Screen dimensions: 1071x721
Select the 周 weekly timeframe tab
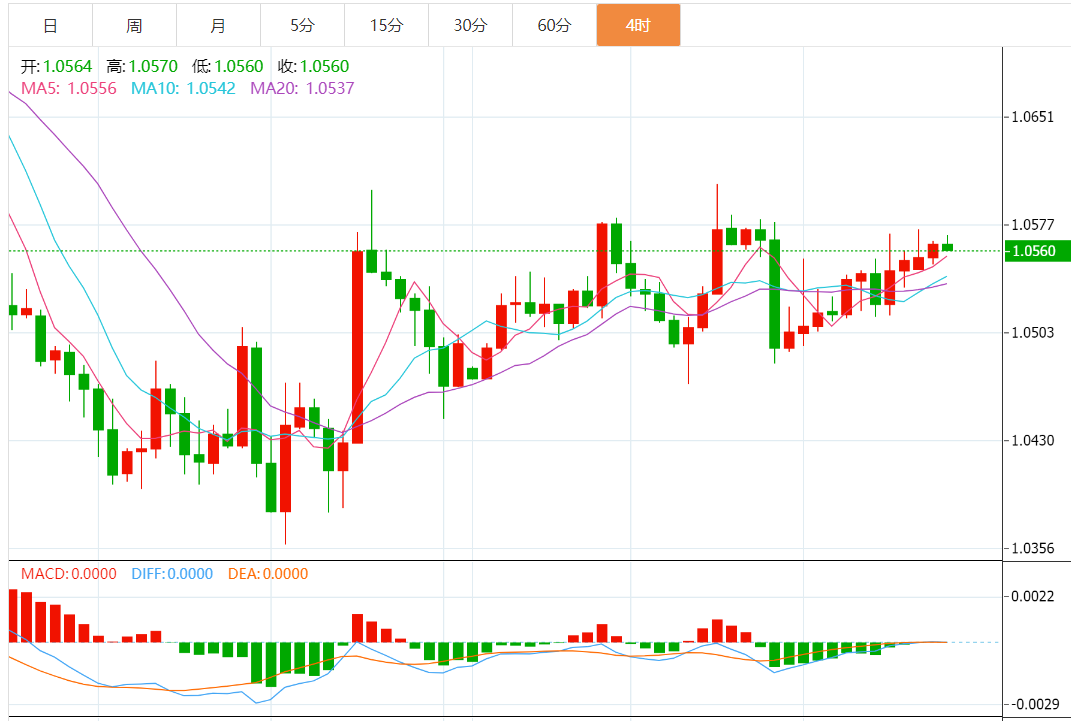[x=135, y=25]
